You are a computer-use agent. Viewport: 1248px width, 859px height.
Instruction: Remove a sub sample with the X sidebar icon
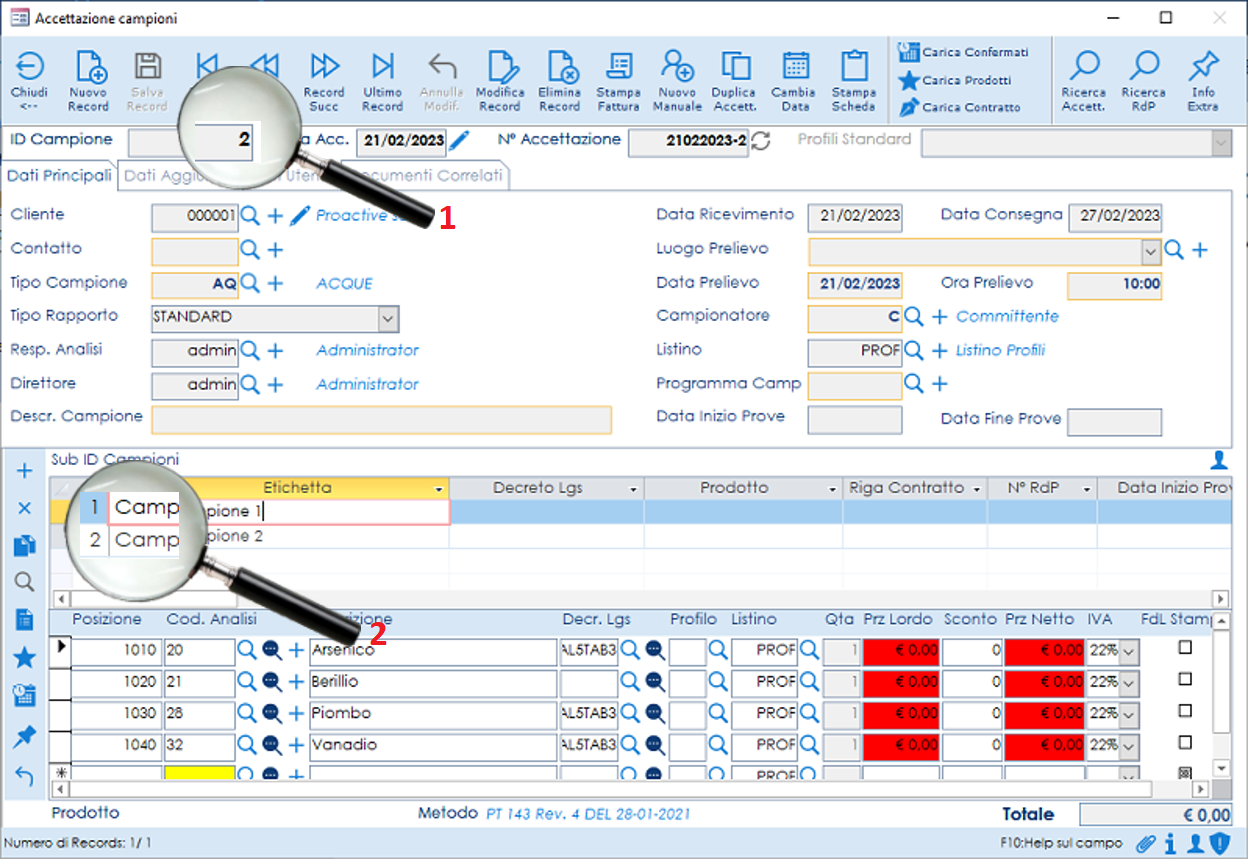24,508
